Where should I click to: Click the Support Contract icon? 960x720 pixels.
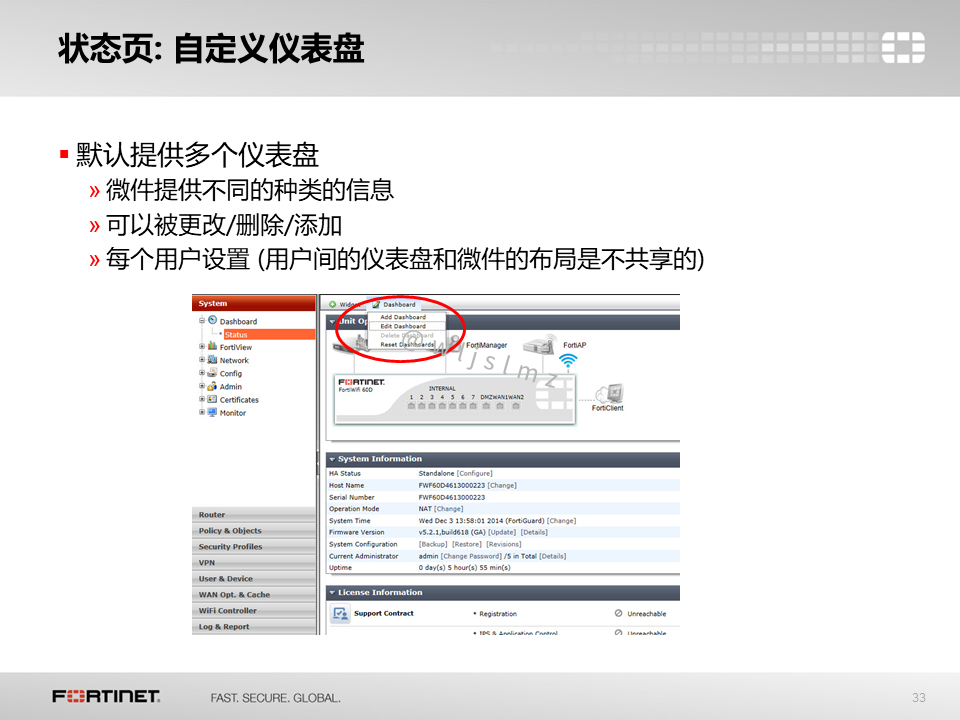click(340, 613)
